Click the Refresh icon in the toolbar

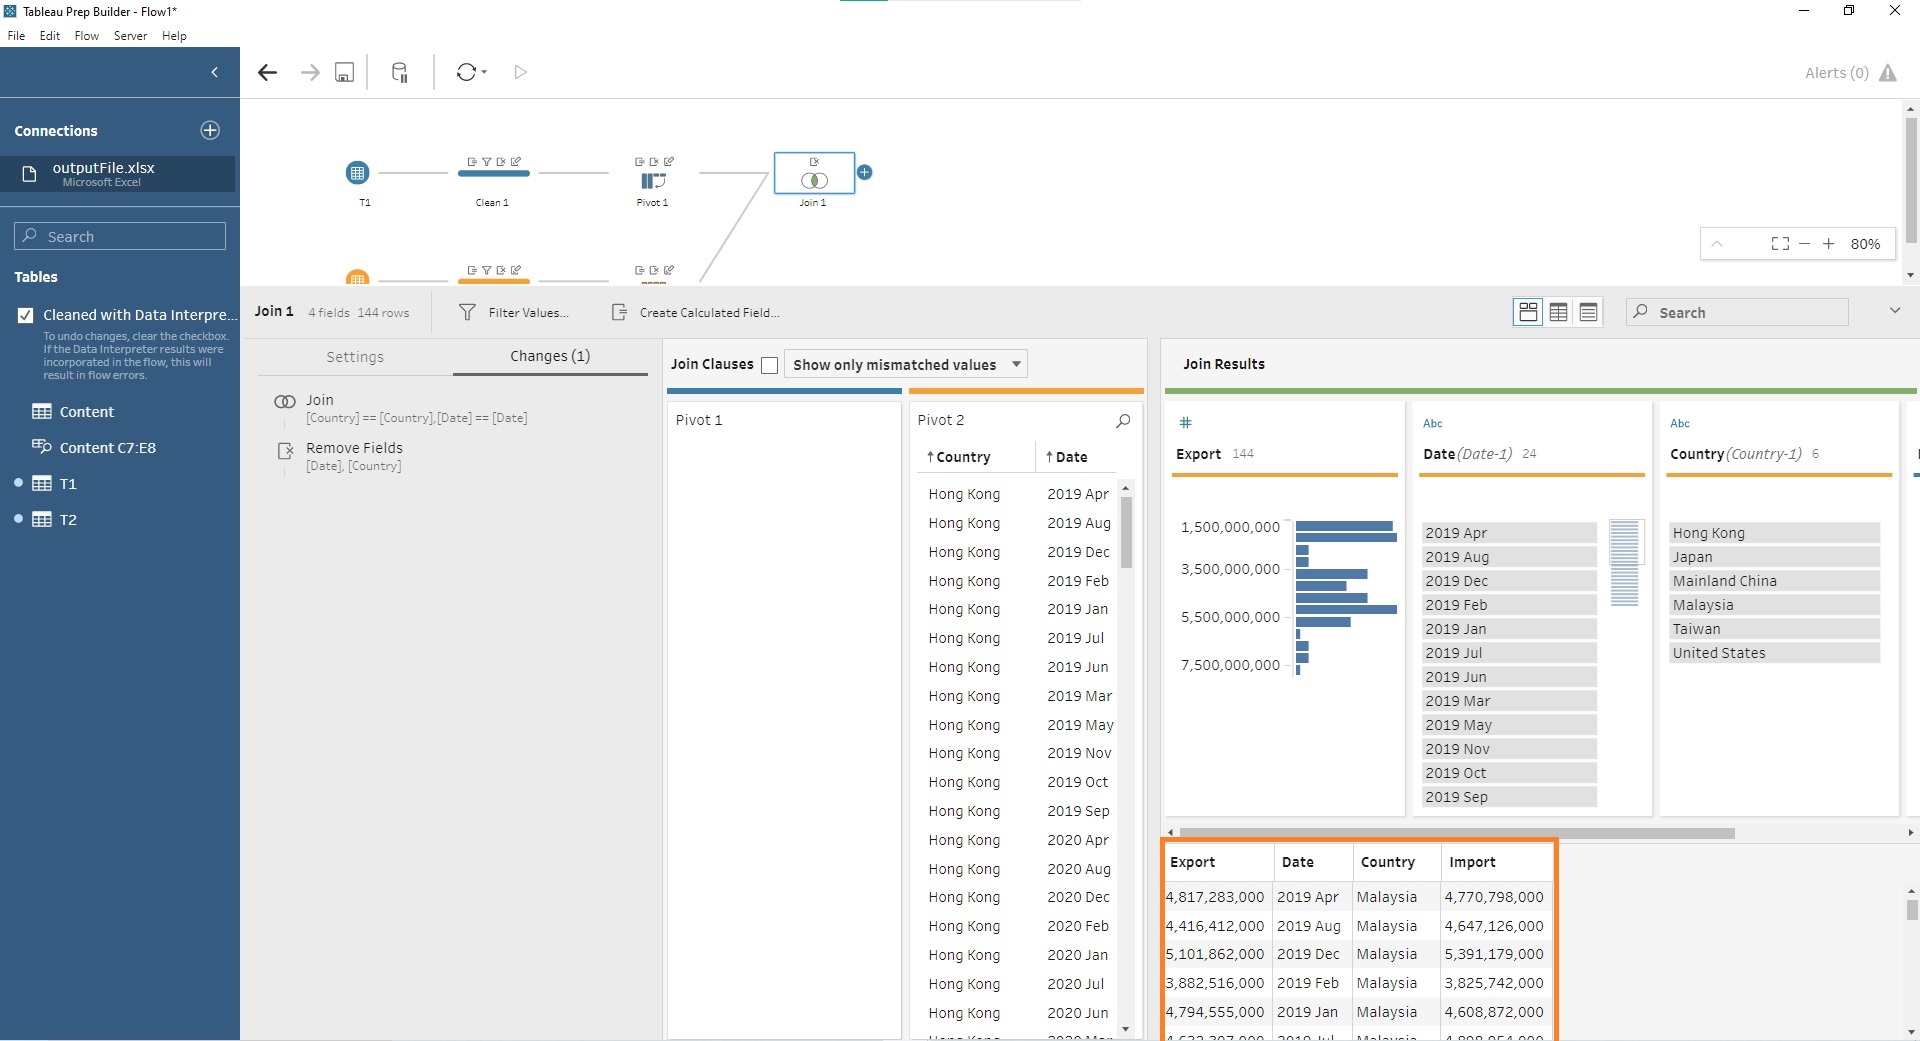466,72
